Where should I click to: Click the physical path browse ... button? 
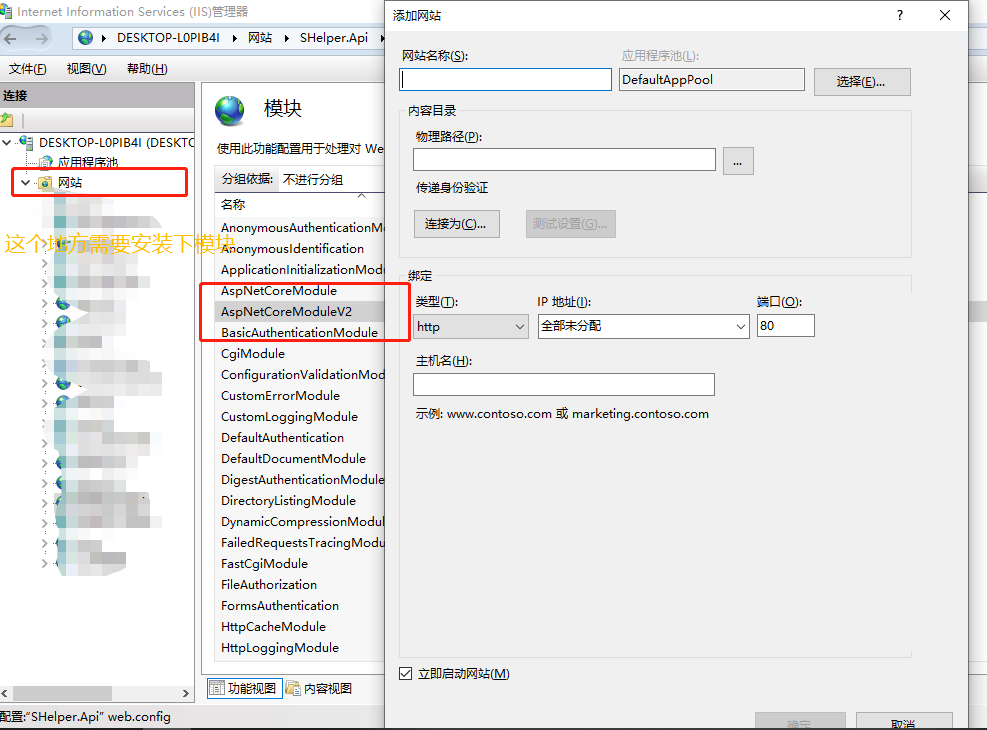click(738, 161)
